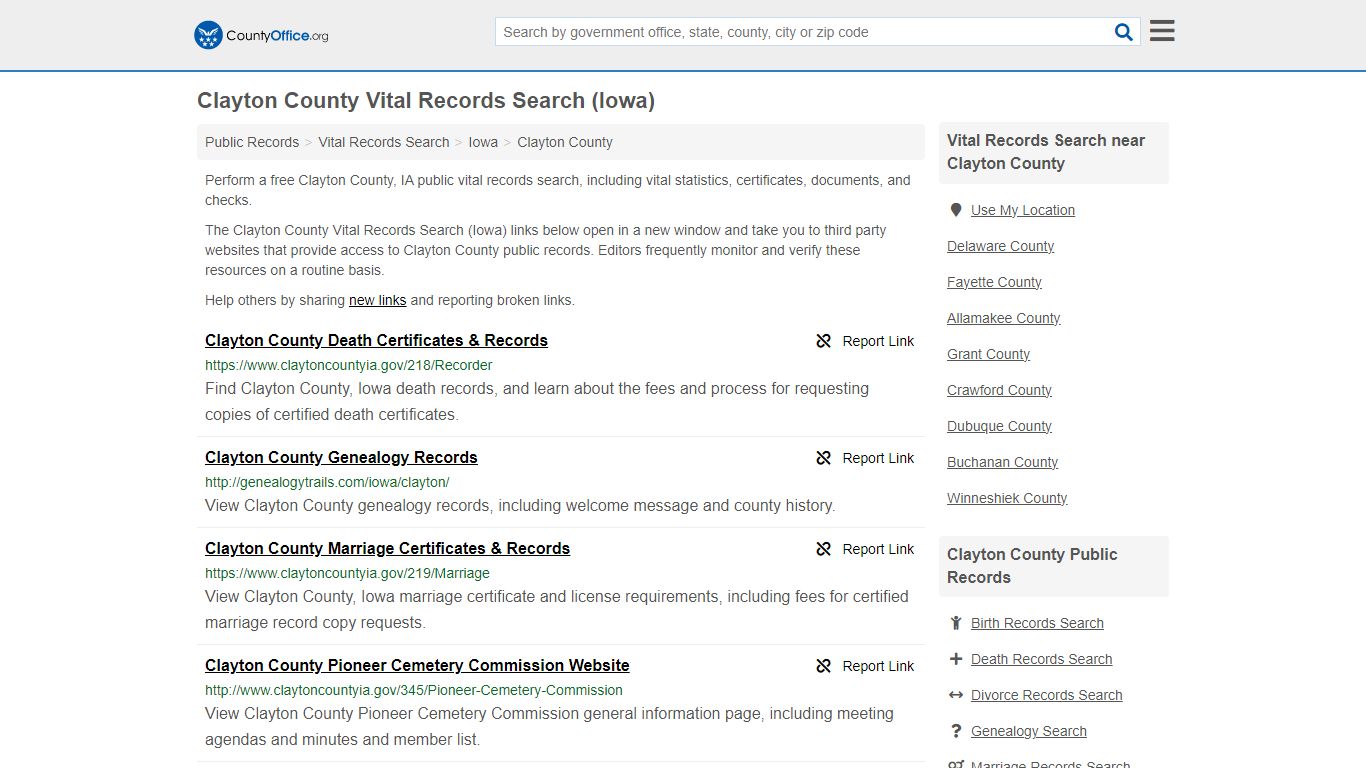Open Dubuque County vital records
The image size is (1366, 768).
(x=999, y=426)
